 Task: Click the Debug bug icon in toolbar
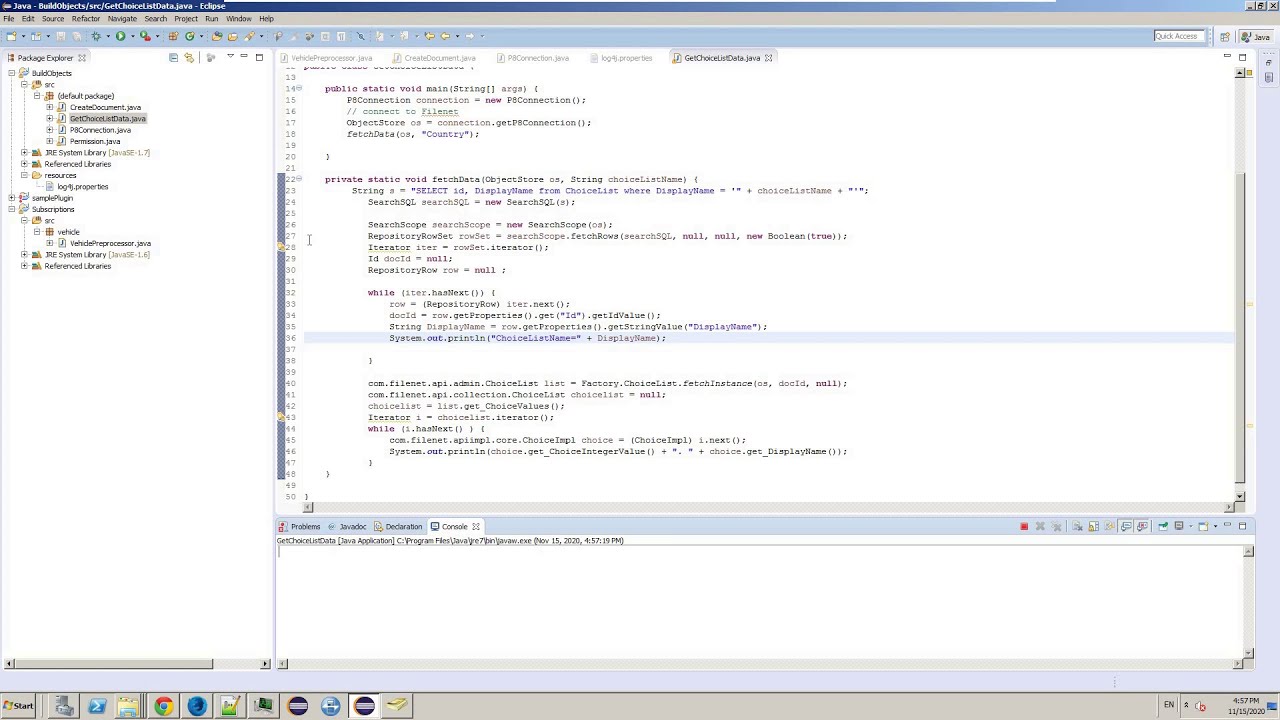(x=96, y=36)
